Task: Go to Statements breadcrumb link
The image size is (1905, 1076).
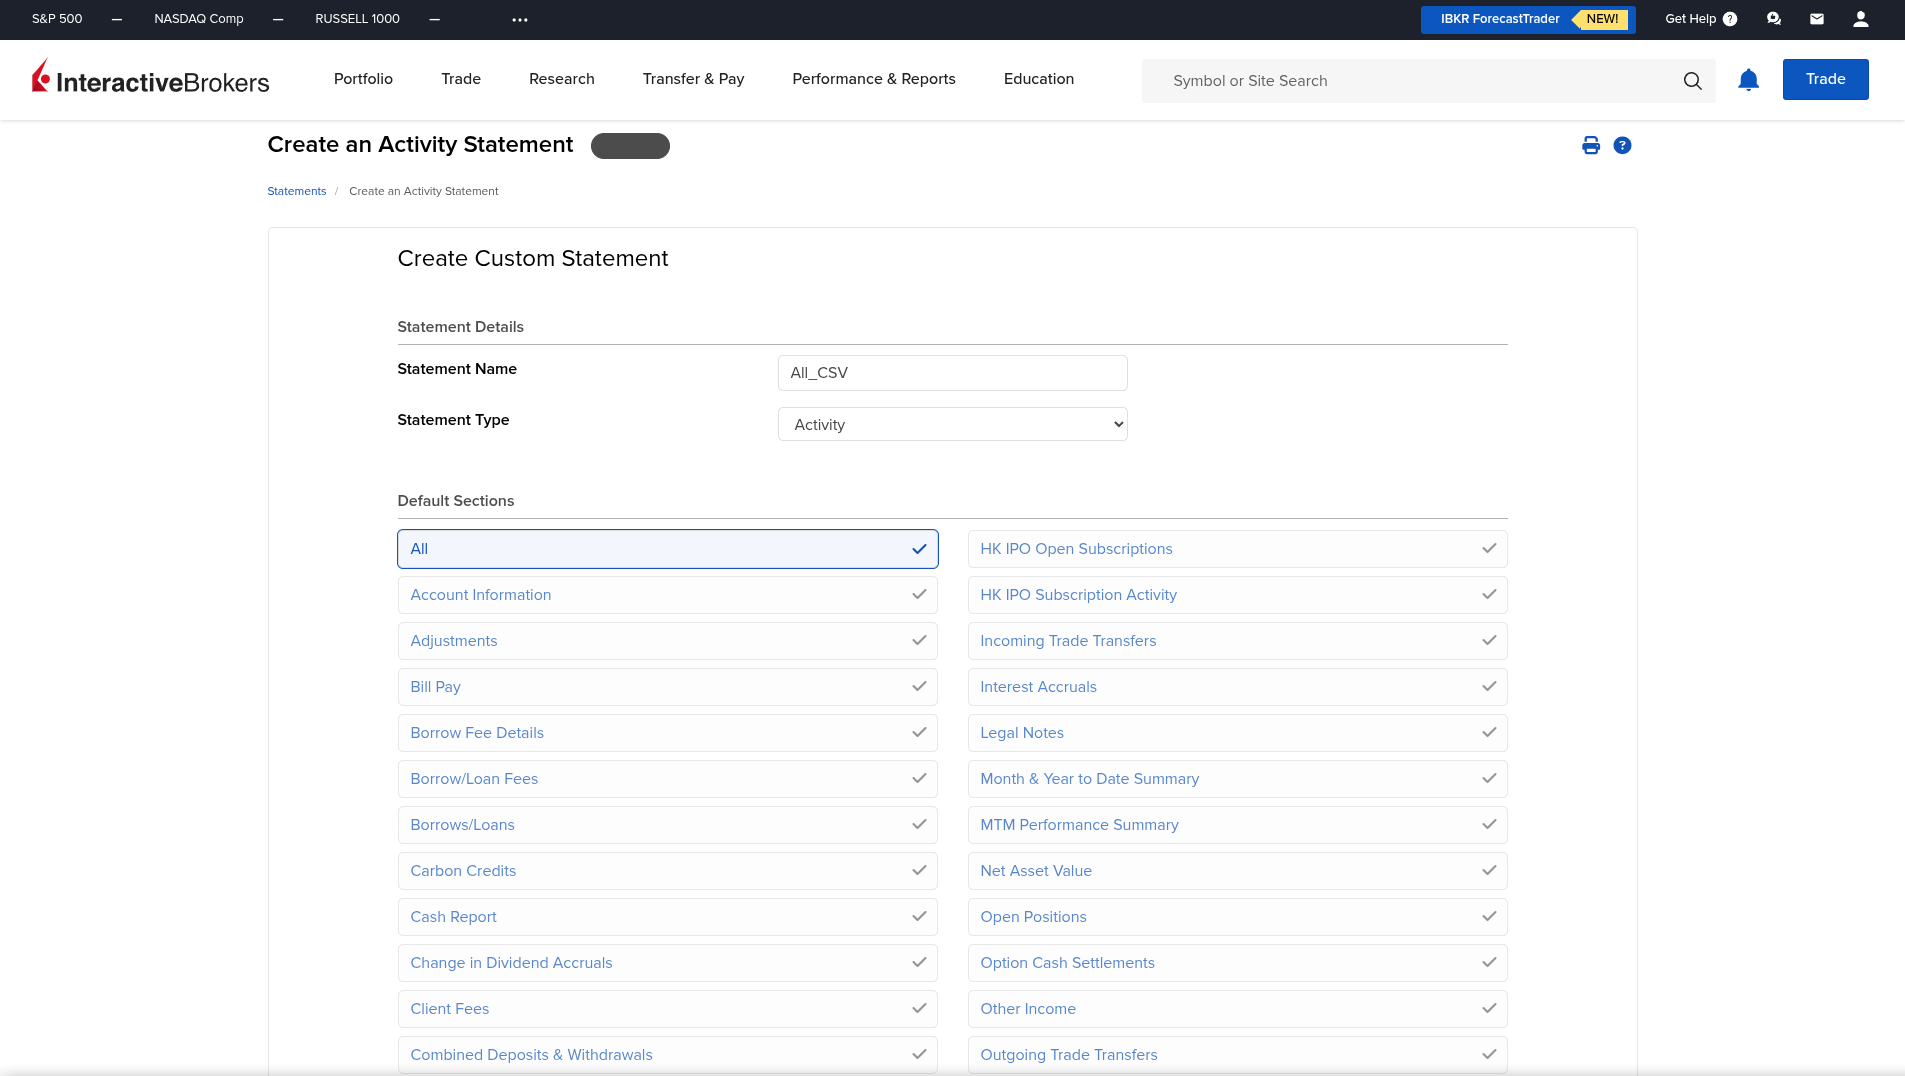Action: [x=296, y=191]
